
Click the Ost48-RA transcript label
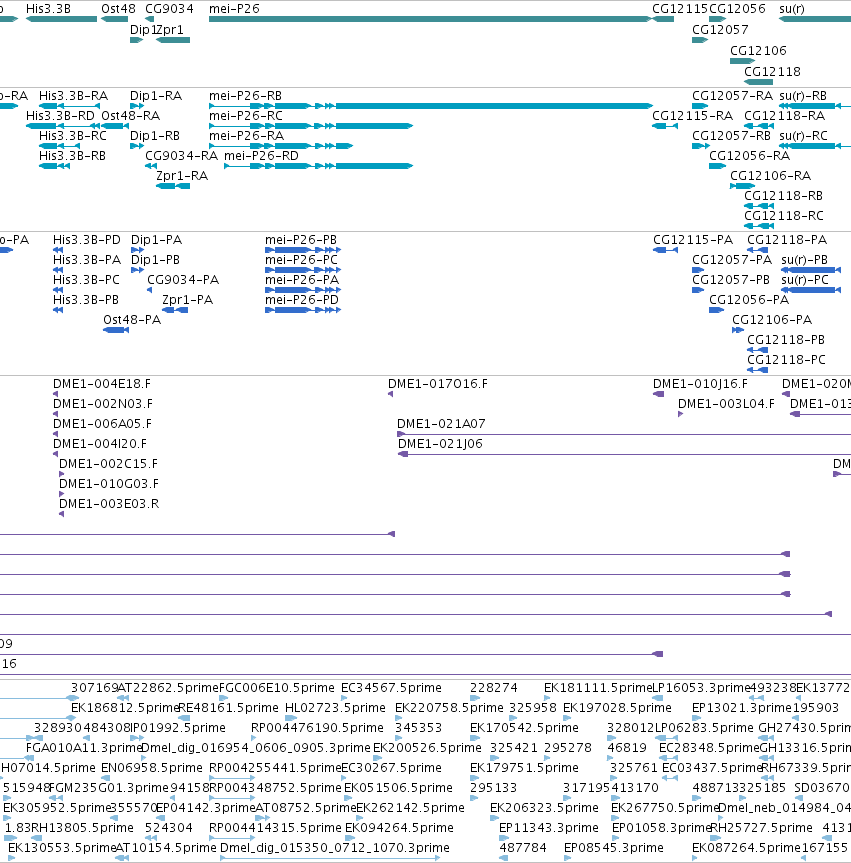[131, 116]
